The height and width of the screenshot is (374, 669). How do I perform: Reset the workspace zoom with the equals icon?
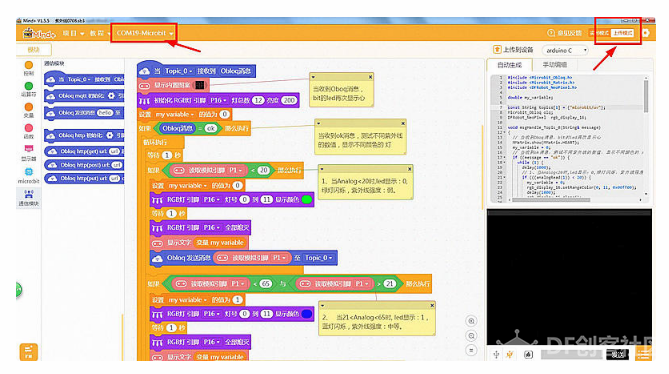(471, 350)
